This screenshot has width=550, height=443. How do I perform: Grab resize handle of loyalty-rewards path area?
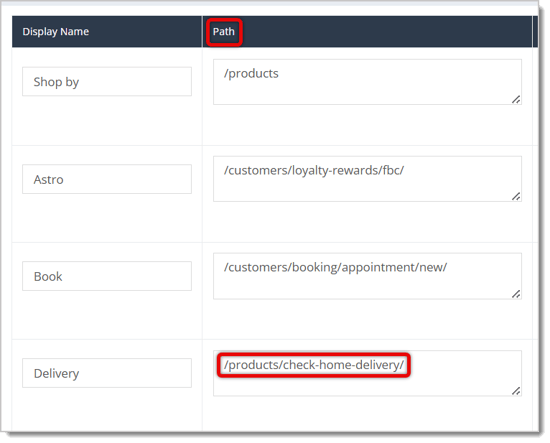tap(516, 196)
